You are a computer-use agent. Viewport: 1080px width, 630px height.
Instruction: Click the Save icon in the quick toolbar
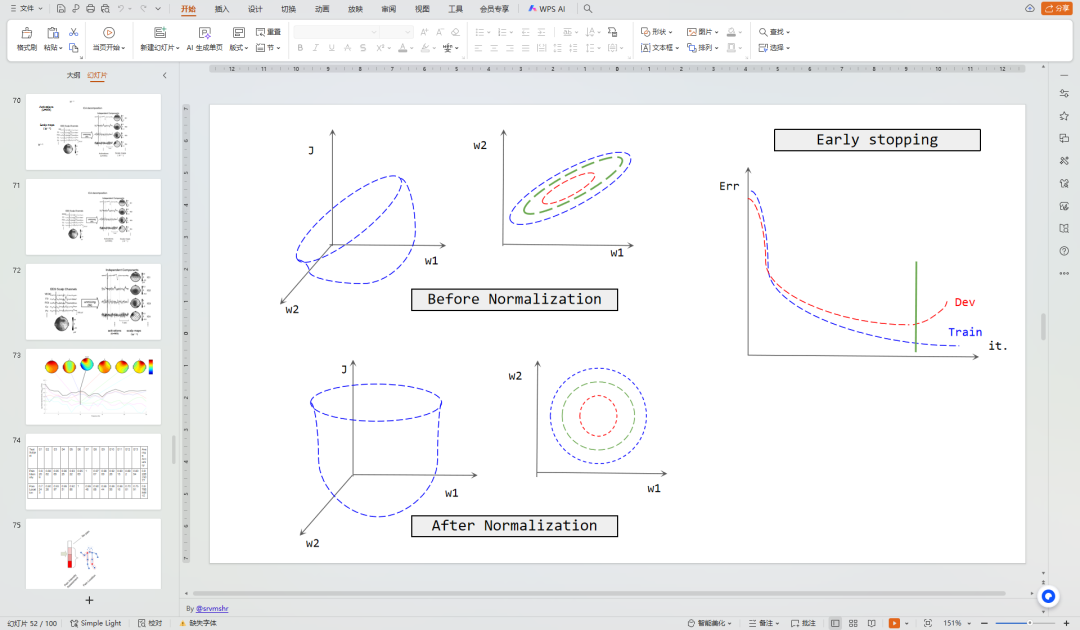tap(61, 9)
